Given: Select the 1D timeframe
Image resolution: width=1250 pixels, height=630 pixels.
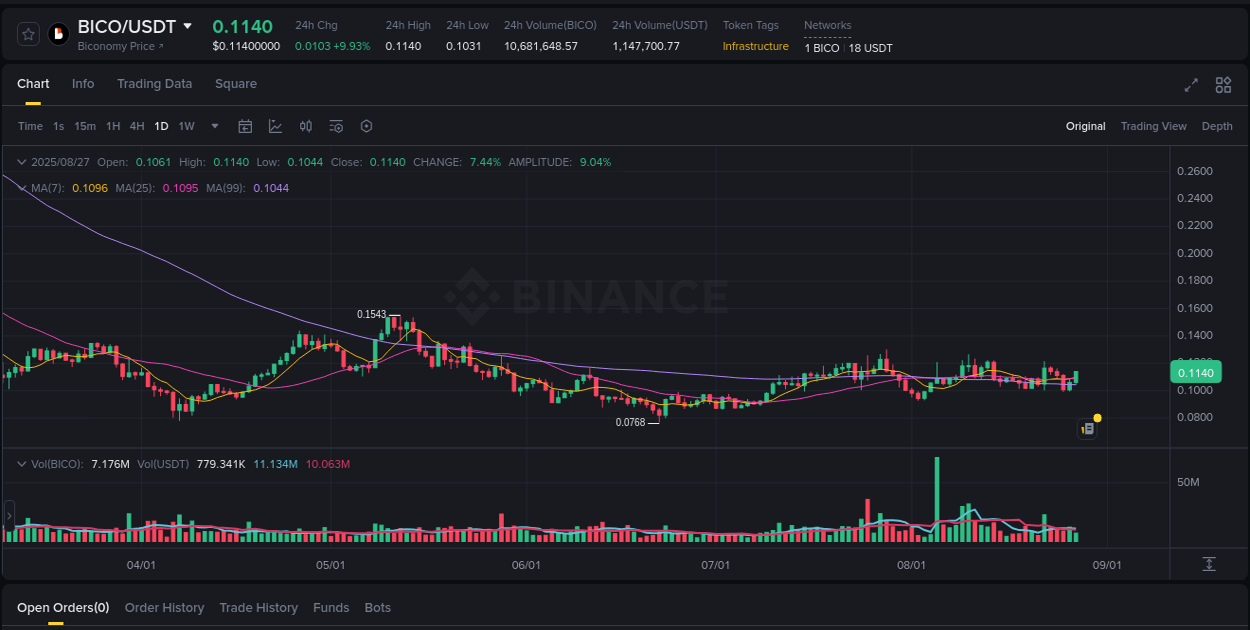Looking at the screenshot, I should [161, 126].
